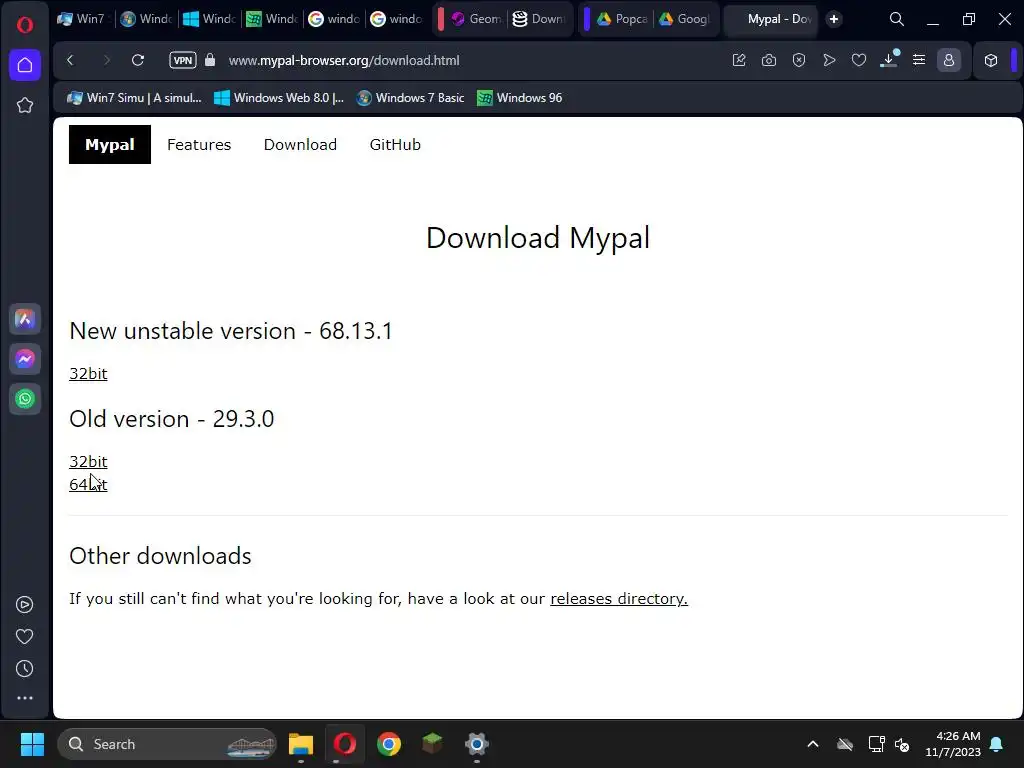
Task: Open Windows 7 Basic bookmark
Action: 410,98
